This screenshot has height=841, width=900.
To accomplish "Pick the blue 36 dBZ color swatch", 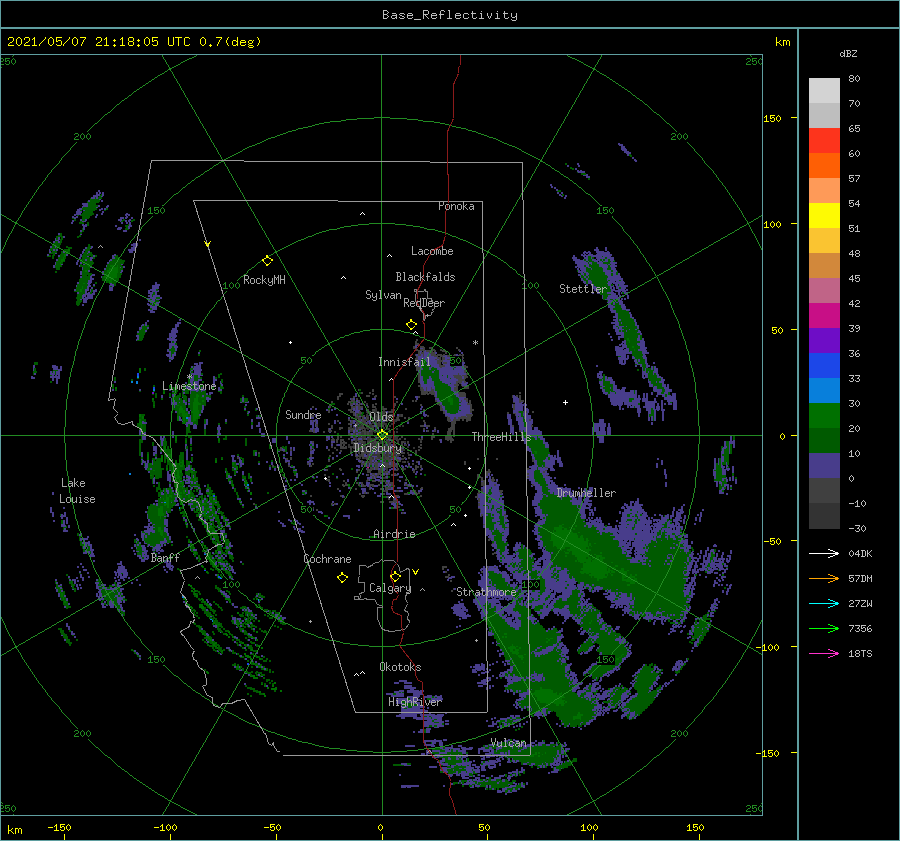I will click(824, 365).
